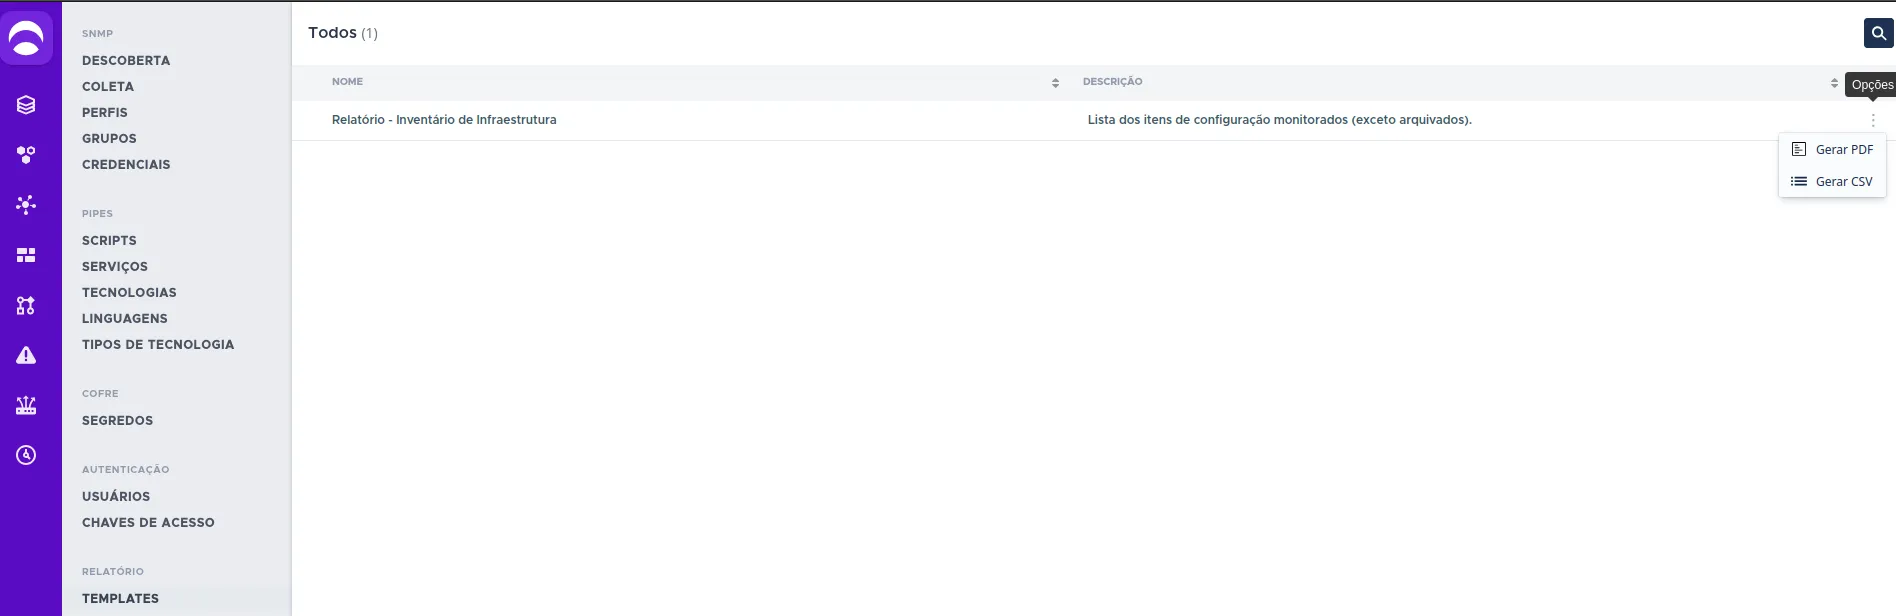The width and height of the screenshot is (1896, 616).
Task: Open TIPOS DE TECNOLOGIA
Action: pos(158,345)
